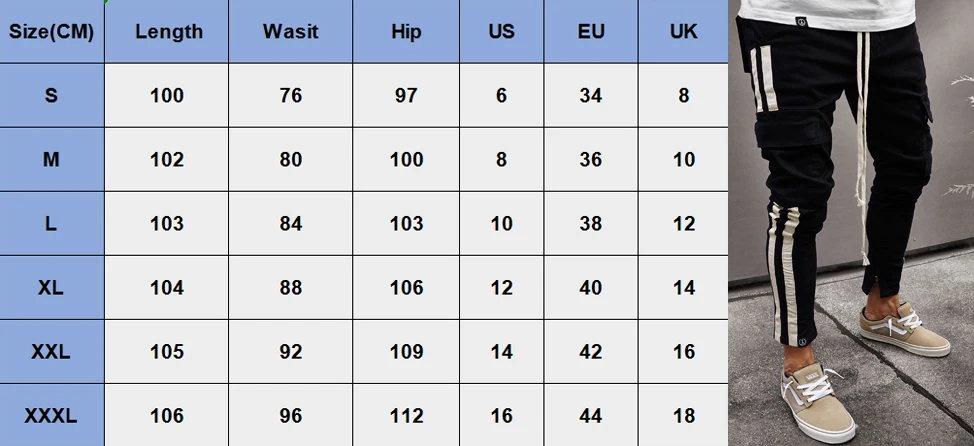Select the XL size row label
The height and width of the screenshot is (446, 974).
pos(52,288)
